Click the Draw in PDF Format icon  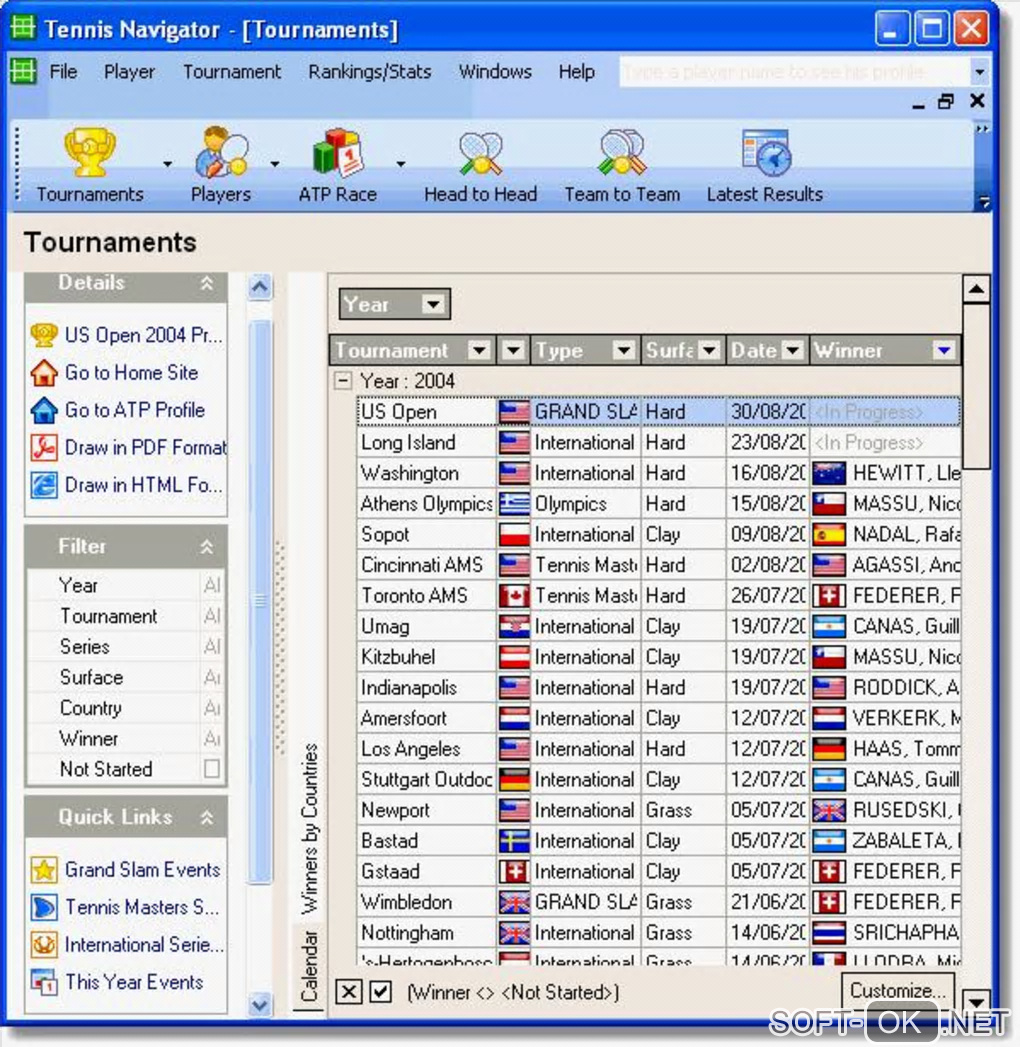coord(43,447)
